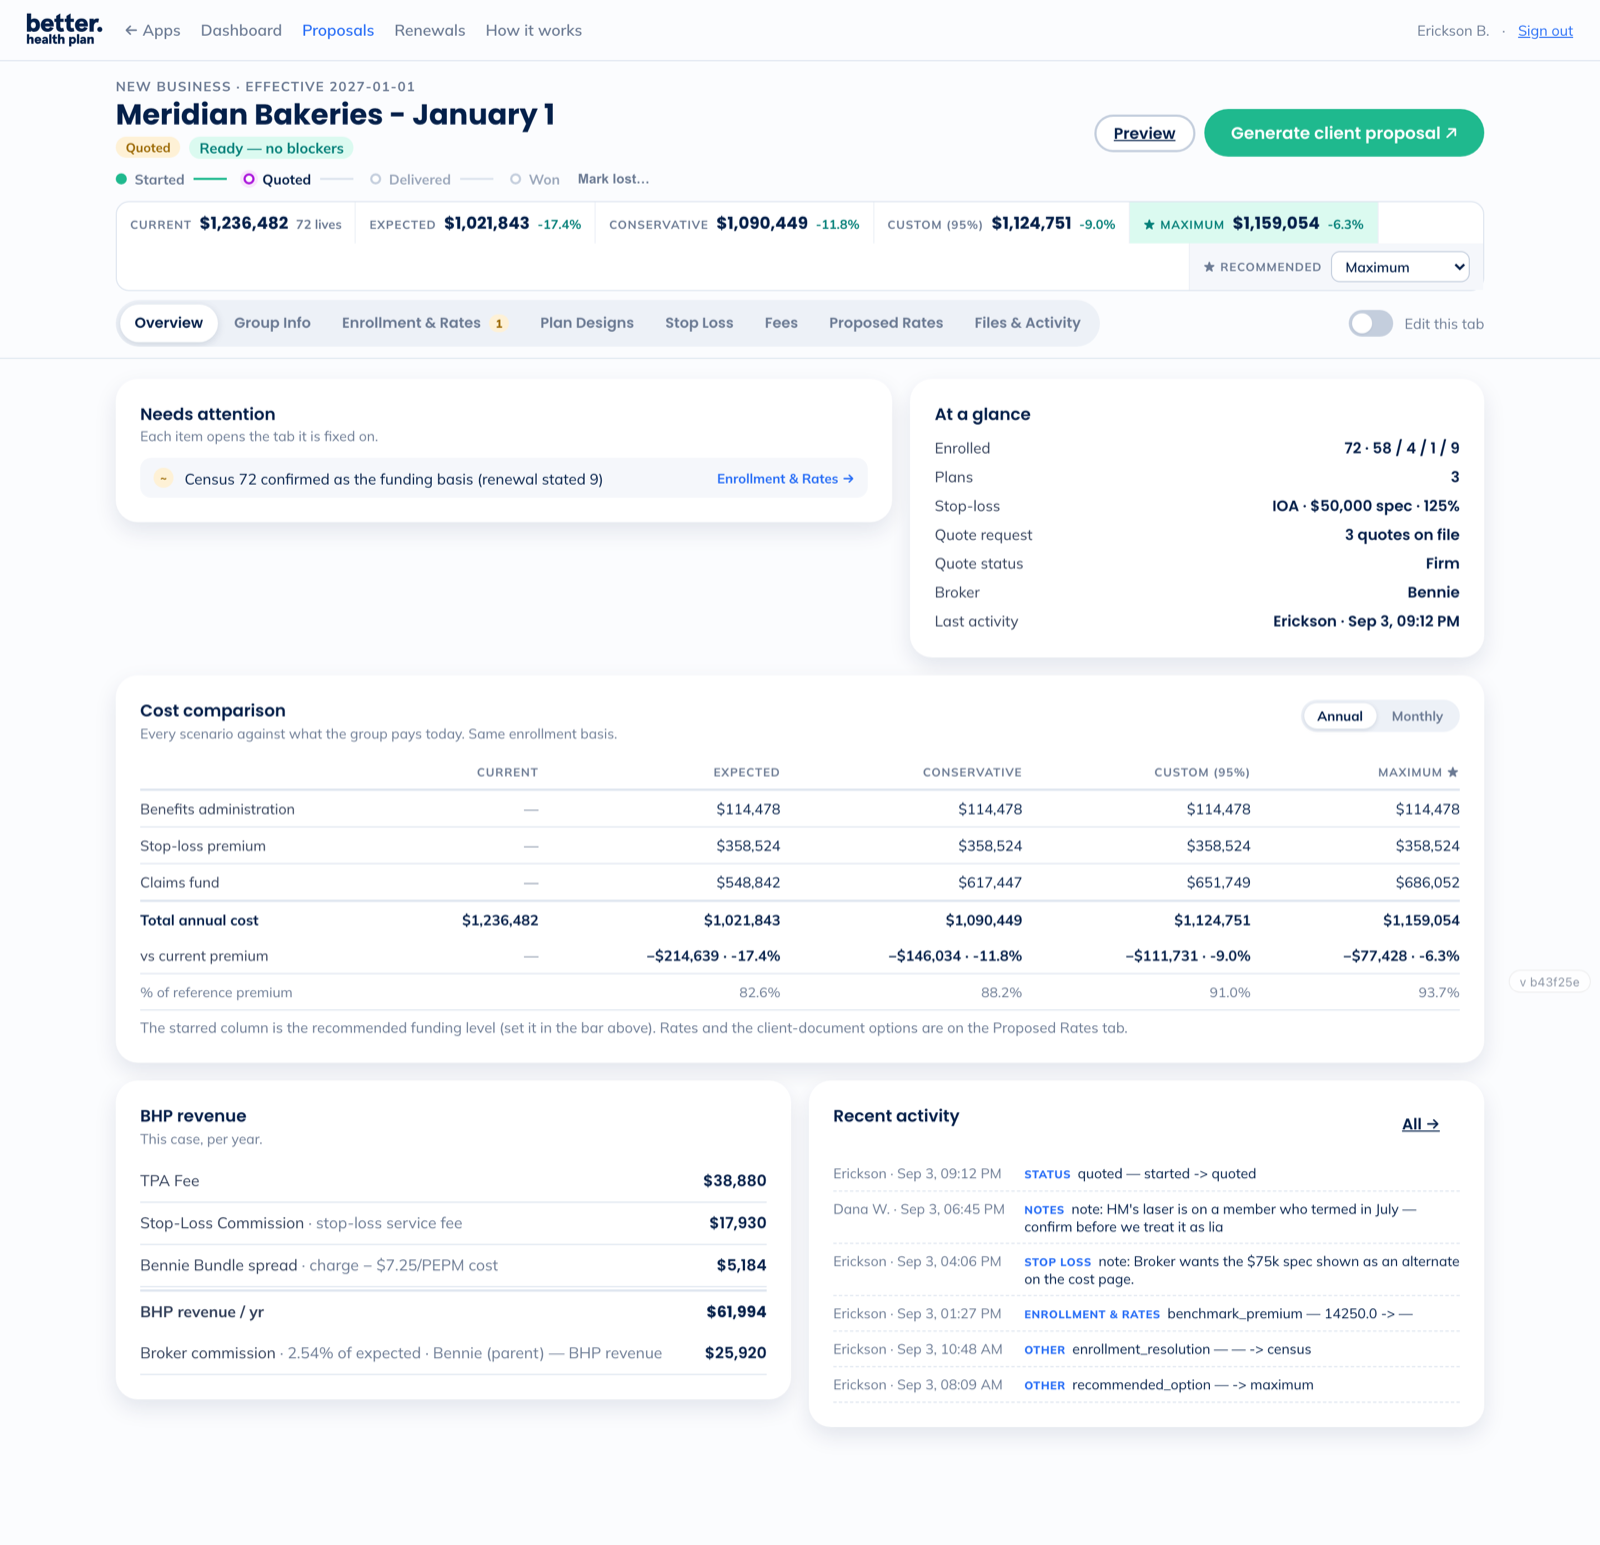
Task: Open All recent activity link
Action: coord(1420,1124)
